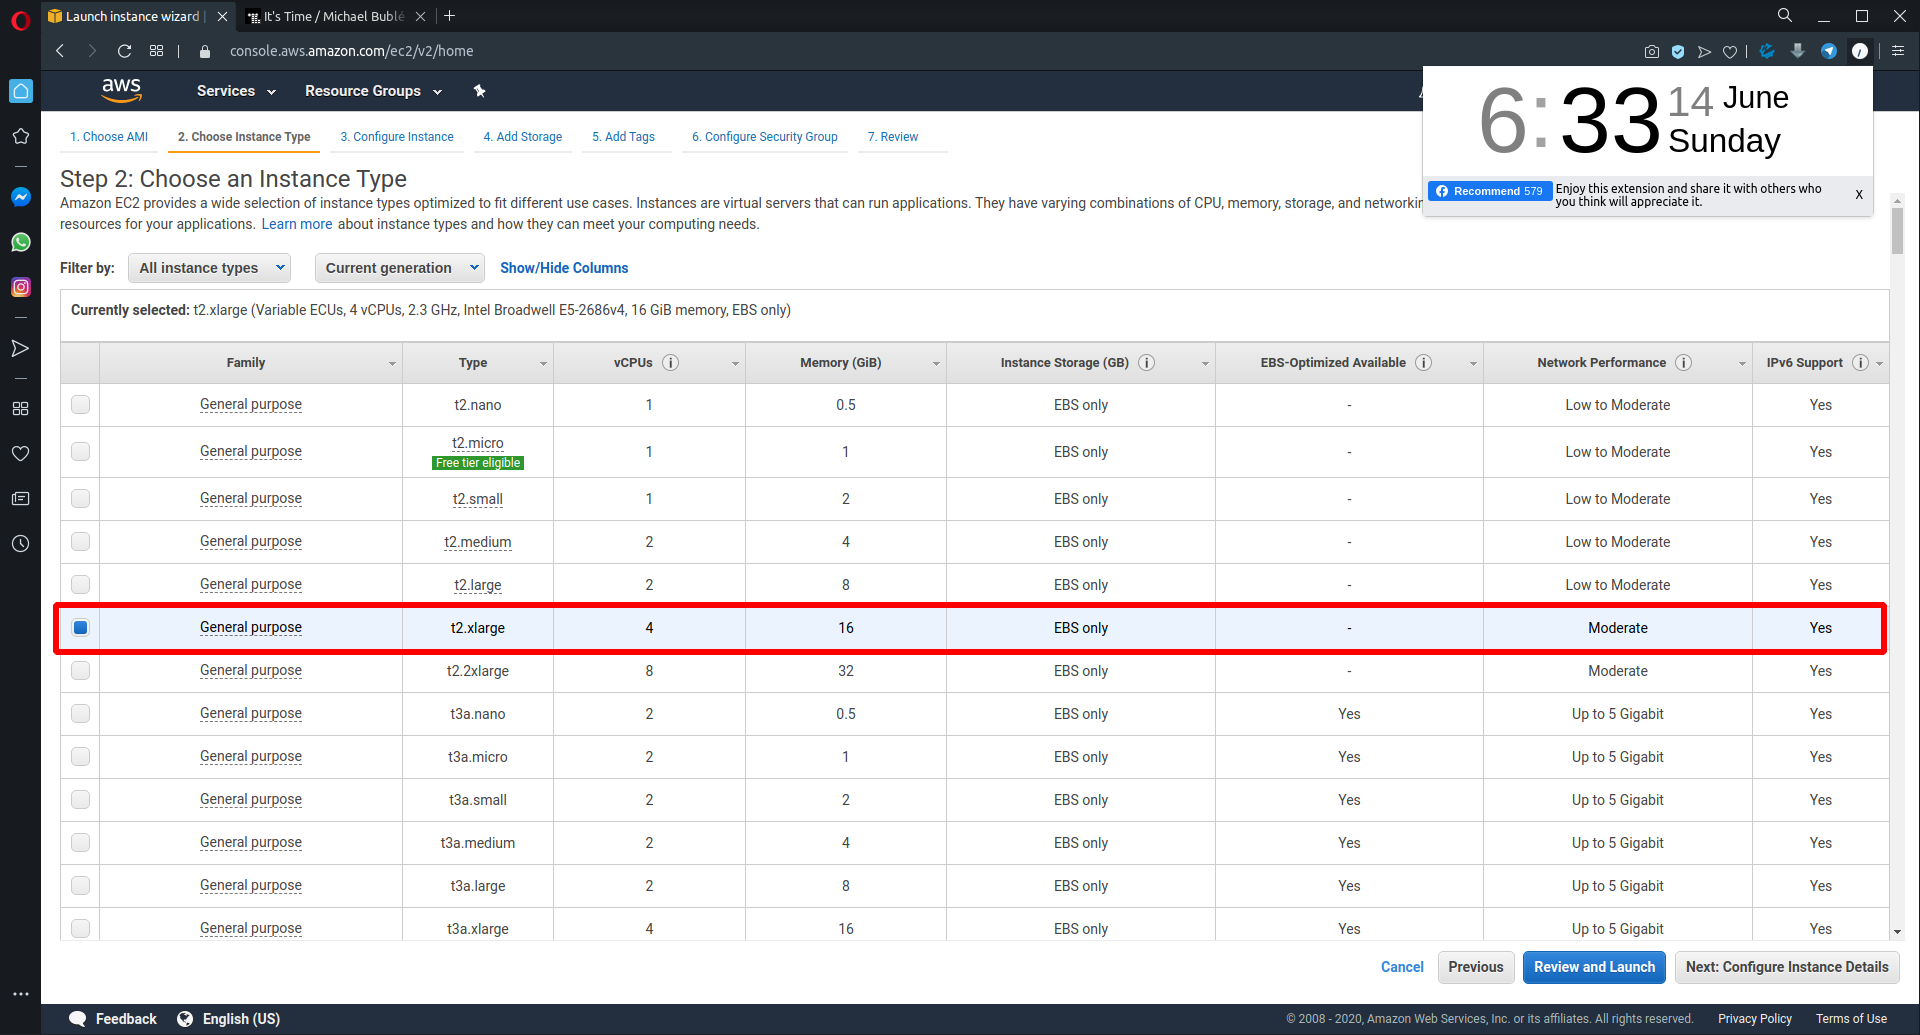Open the history clock in the sidebar
Image resolution: width=1920 pixels, height=1035 pixels.
(20, 544)
